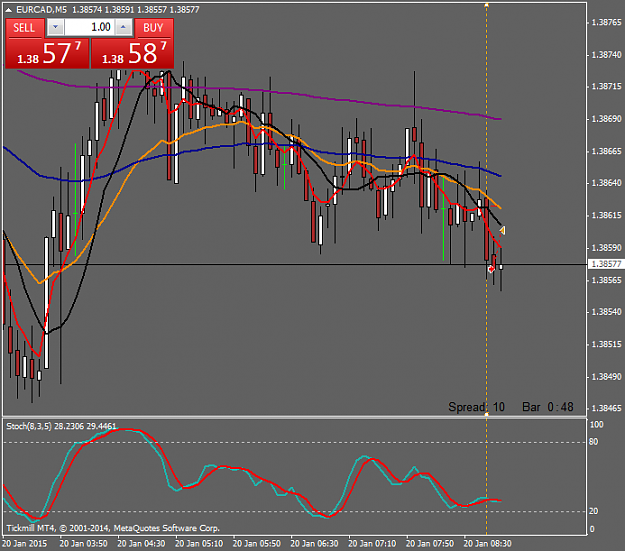The image size is (625, 551).
Task: Click the 20 Jan 2015 date label
Action: pyautogui.click(x=24, y=543)
